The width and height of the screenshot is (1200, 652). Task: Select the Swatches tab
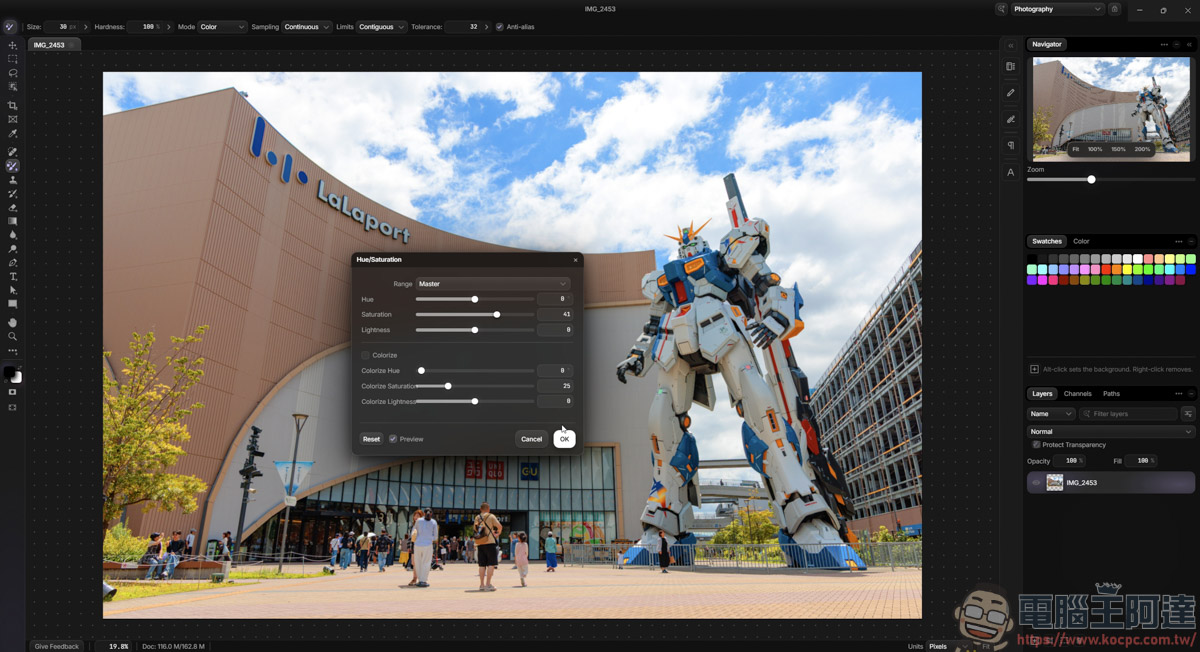pyautogui.click(x=1047, y=241)
